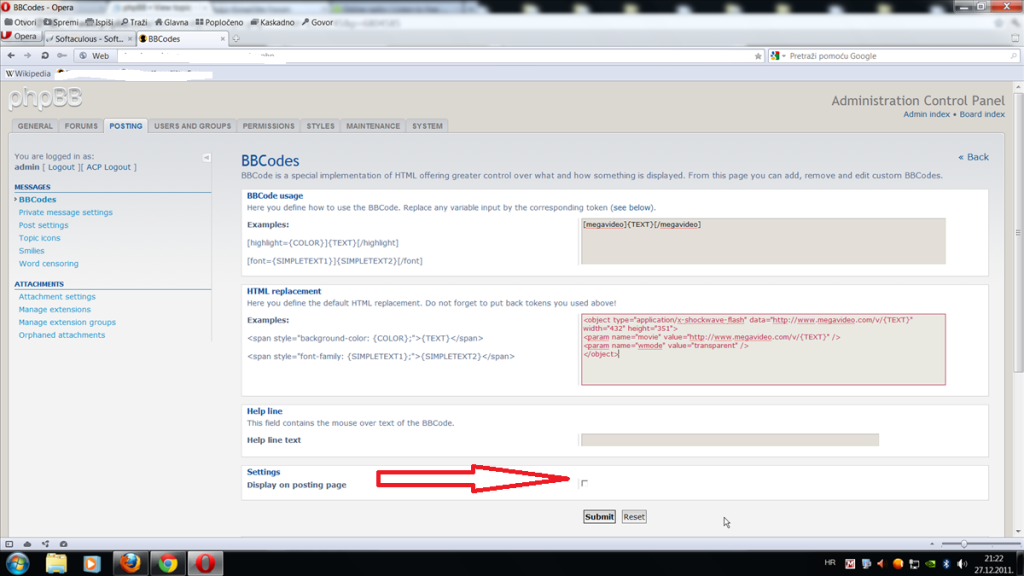Go forward with the browser forward arrow
This screenshot has height=576, width=1024.
(x=27, y=56)
